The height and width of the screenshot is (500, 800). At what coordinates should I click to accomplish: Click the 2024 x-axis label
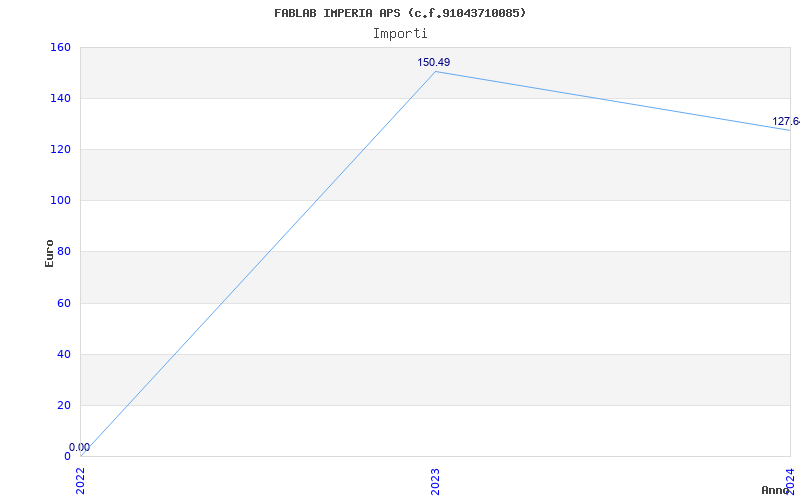(x=790, y=481)
